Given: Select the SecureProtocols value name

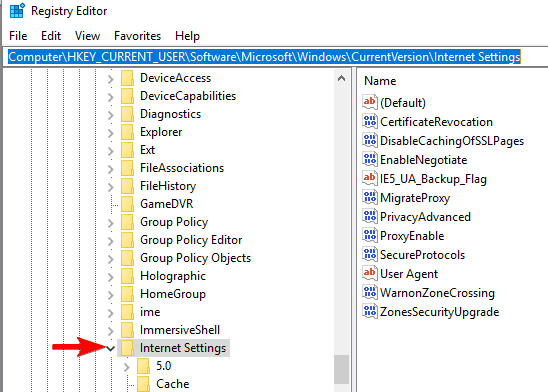Looking at the screenshot, I should coord(423,255).
